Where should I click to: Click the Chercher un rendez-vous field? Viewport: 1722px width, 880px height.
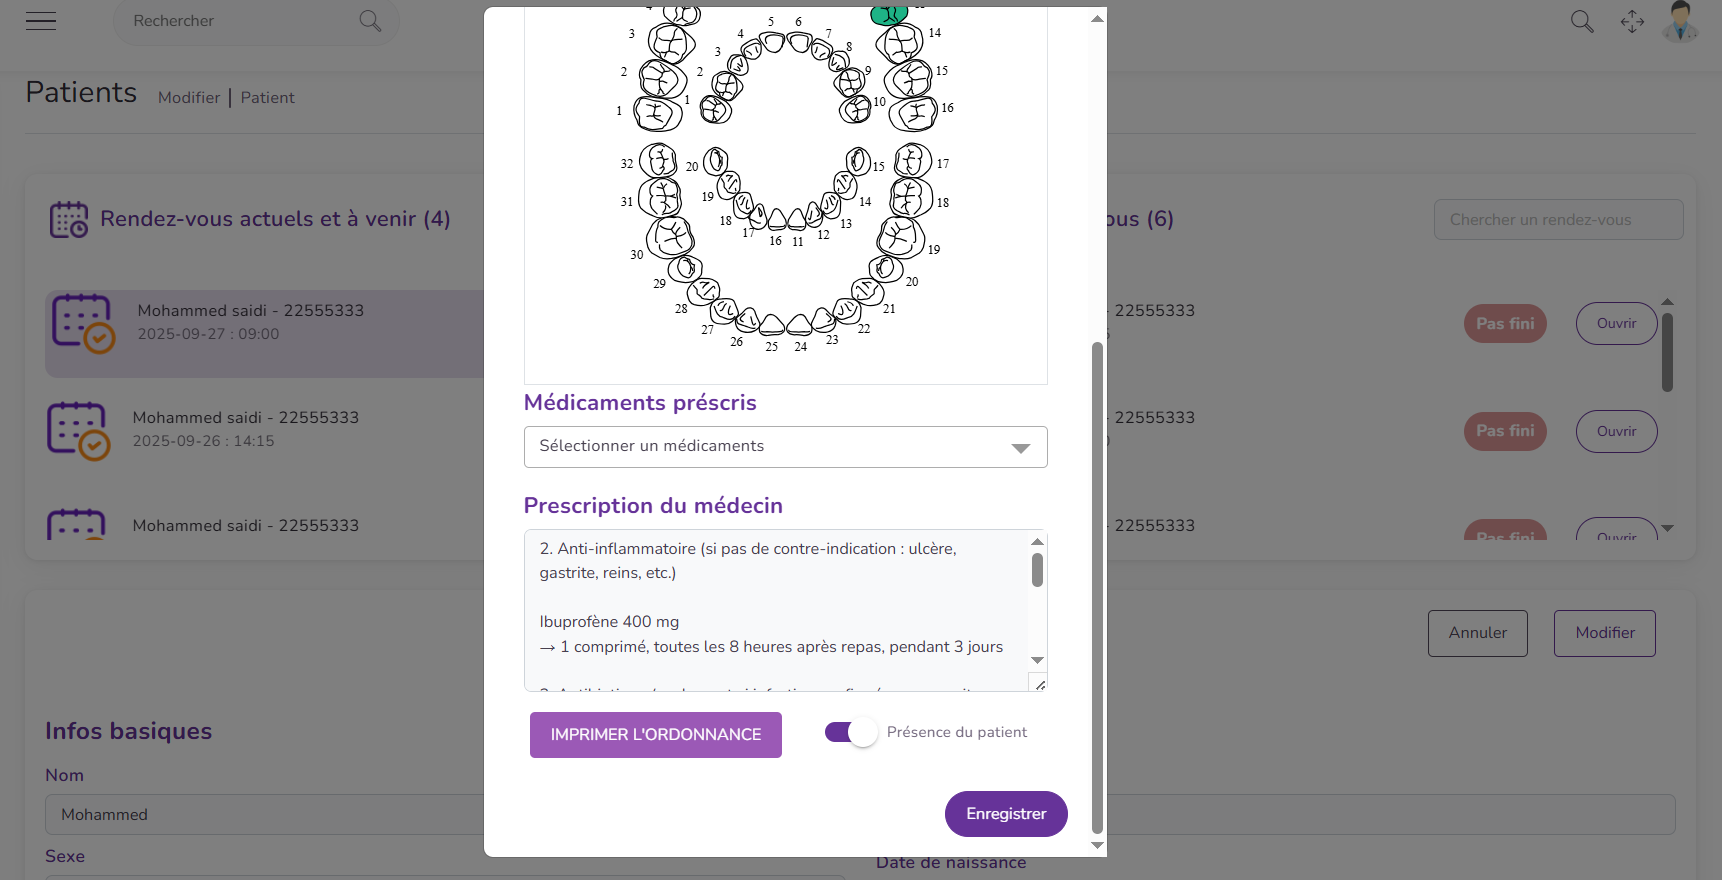tap(1558, 220)
